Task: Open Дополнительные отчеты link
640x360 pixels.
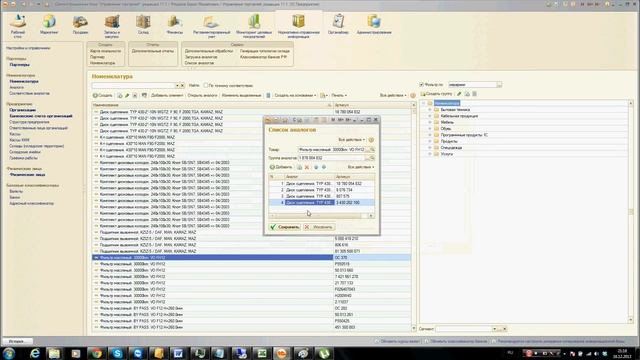Action: coord(153,51)
